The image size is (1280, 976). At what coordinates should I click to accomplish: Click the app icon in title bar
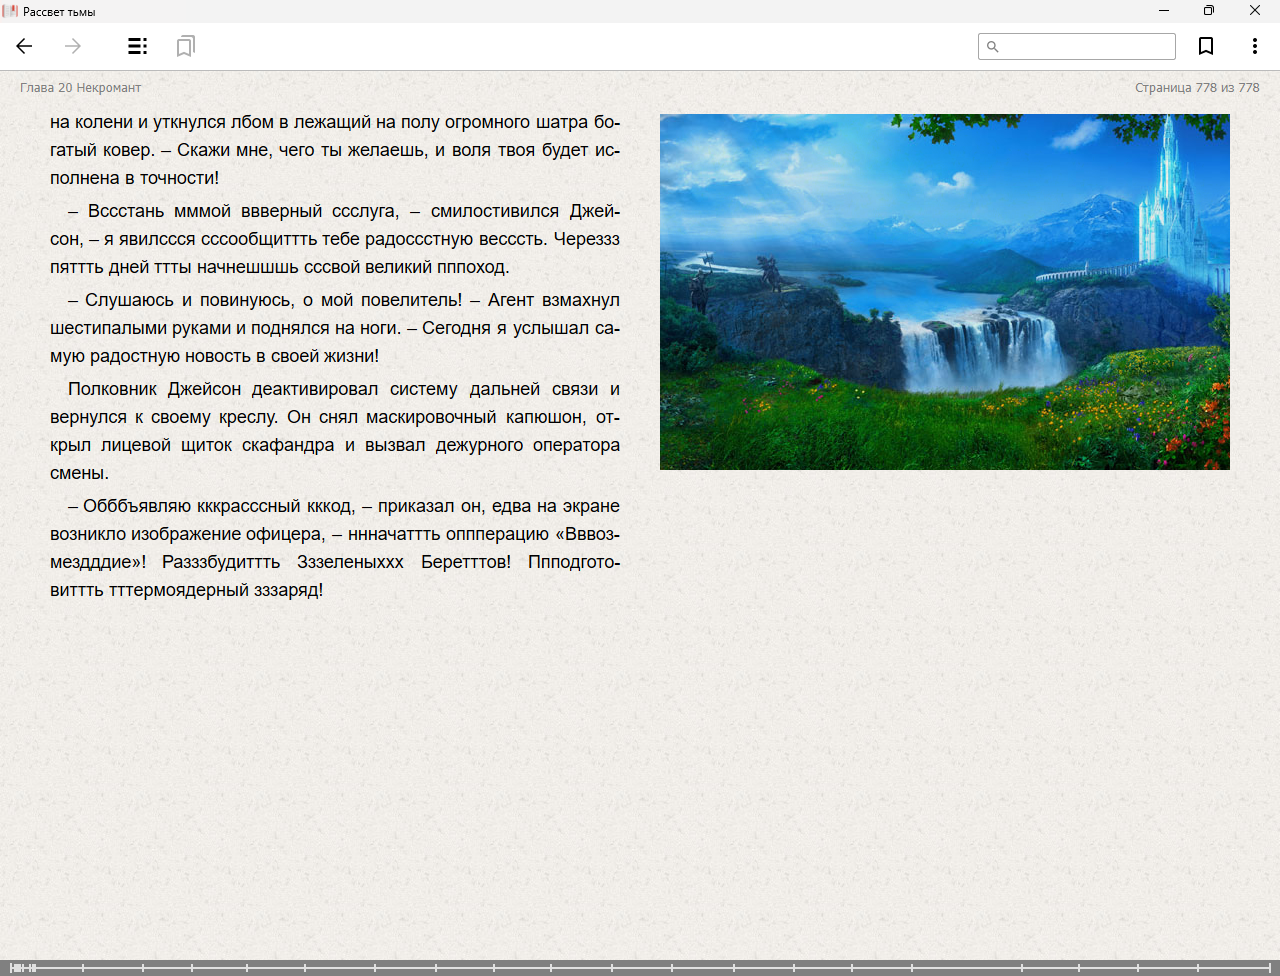11,11
